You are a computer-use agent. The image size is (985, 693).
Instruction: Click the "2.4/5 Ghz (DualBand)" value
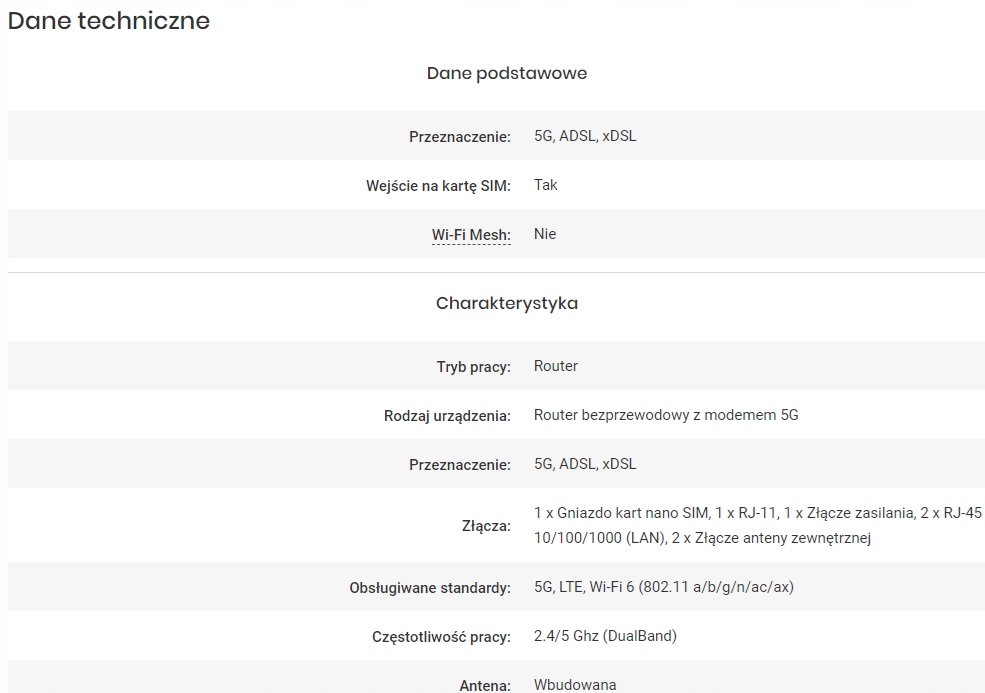[x=605, y=636]
